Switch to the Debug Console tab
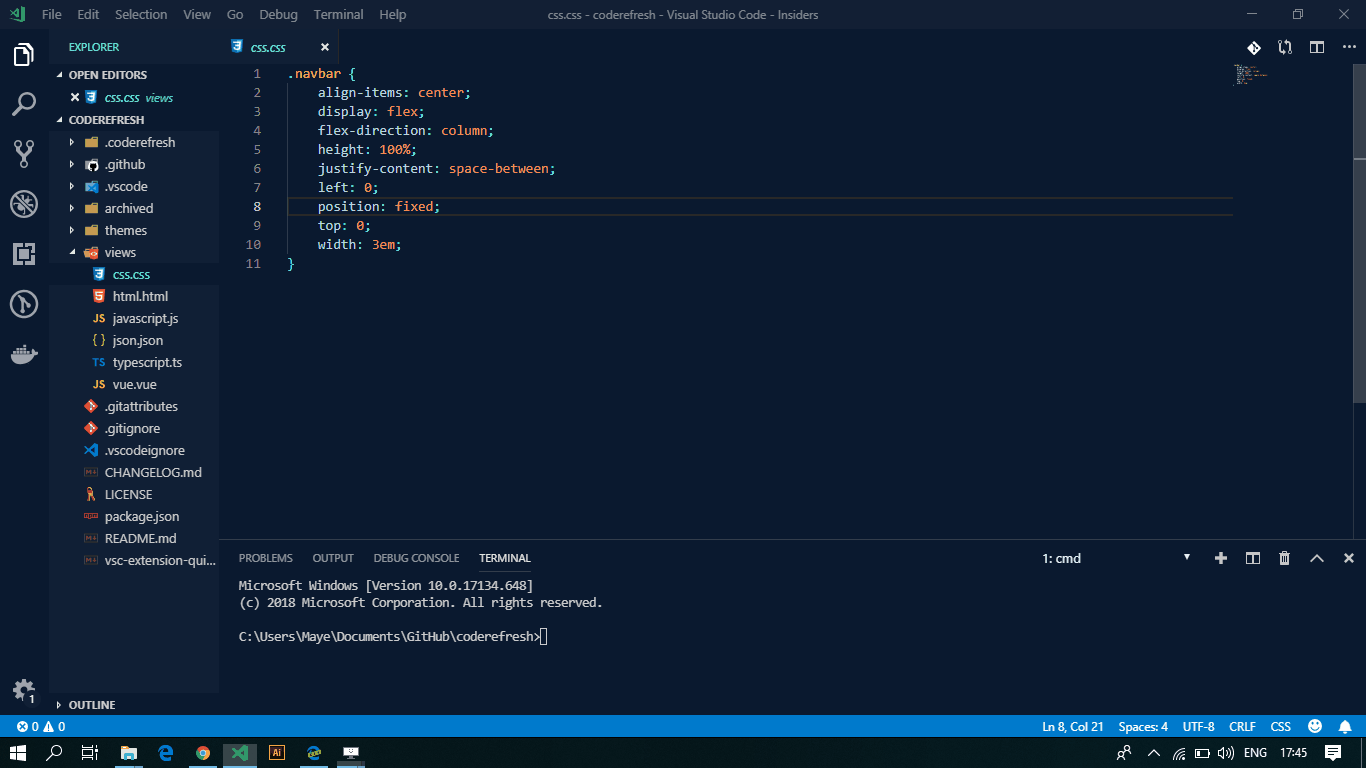 coord(416,558)
